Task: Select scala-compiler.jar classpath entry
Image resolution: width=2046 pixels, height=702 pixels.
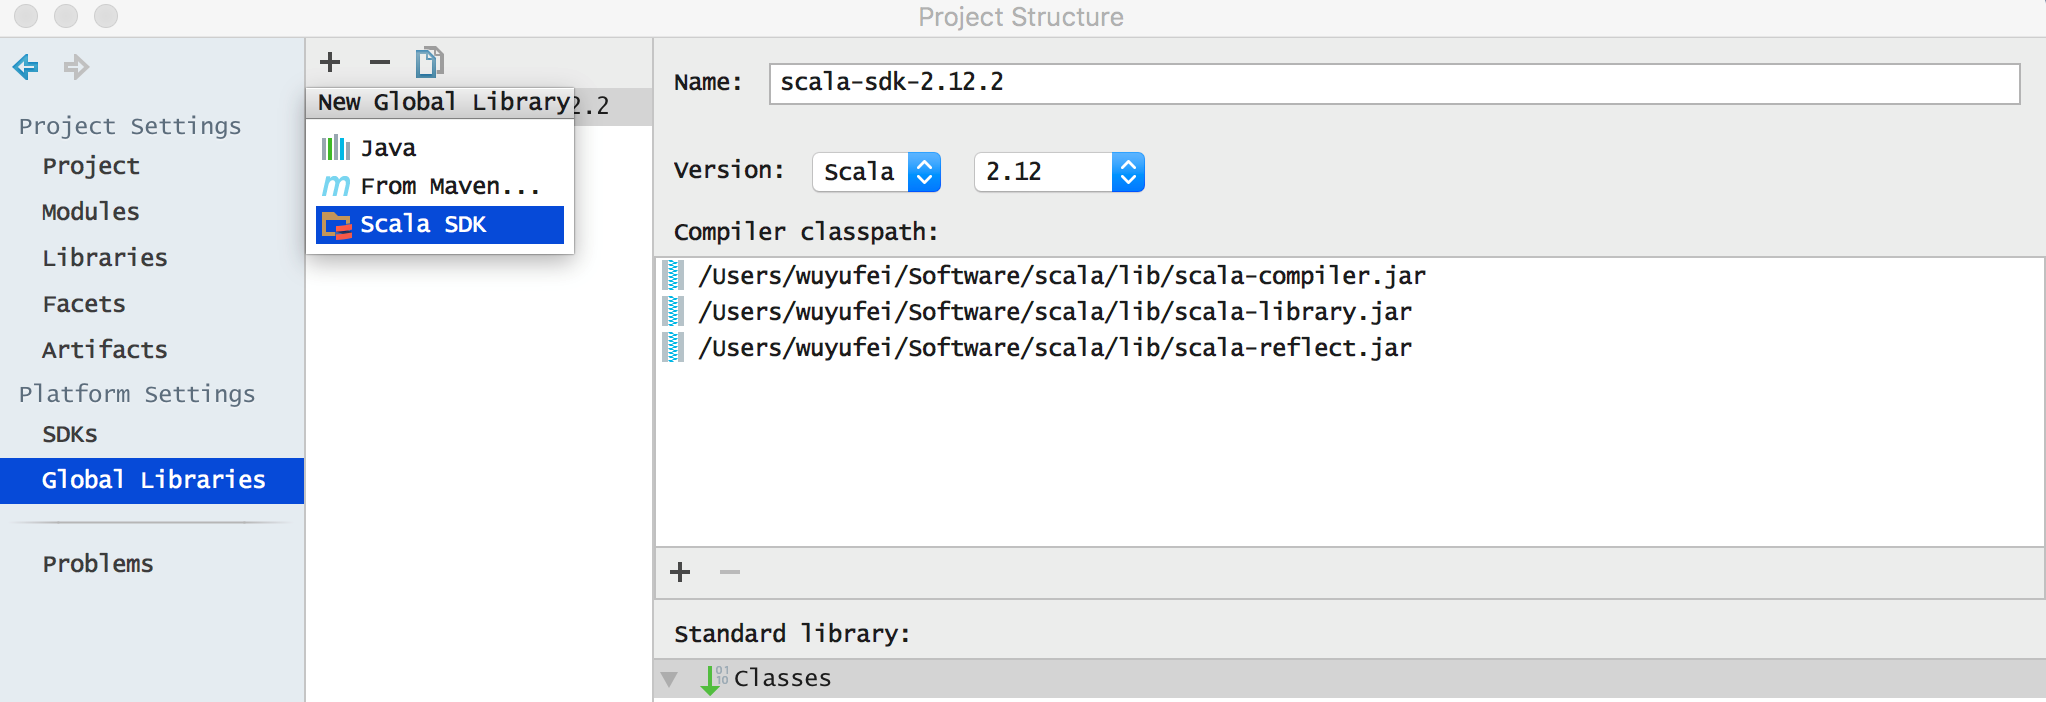Action: point(1061,276)
